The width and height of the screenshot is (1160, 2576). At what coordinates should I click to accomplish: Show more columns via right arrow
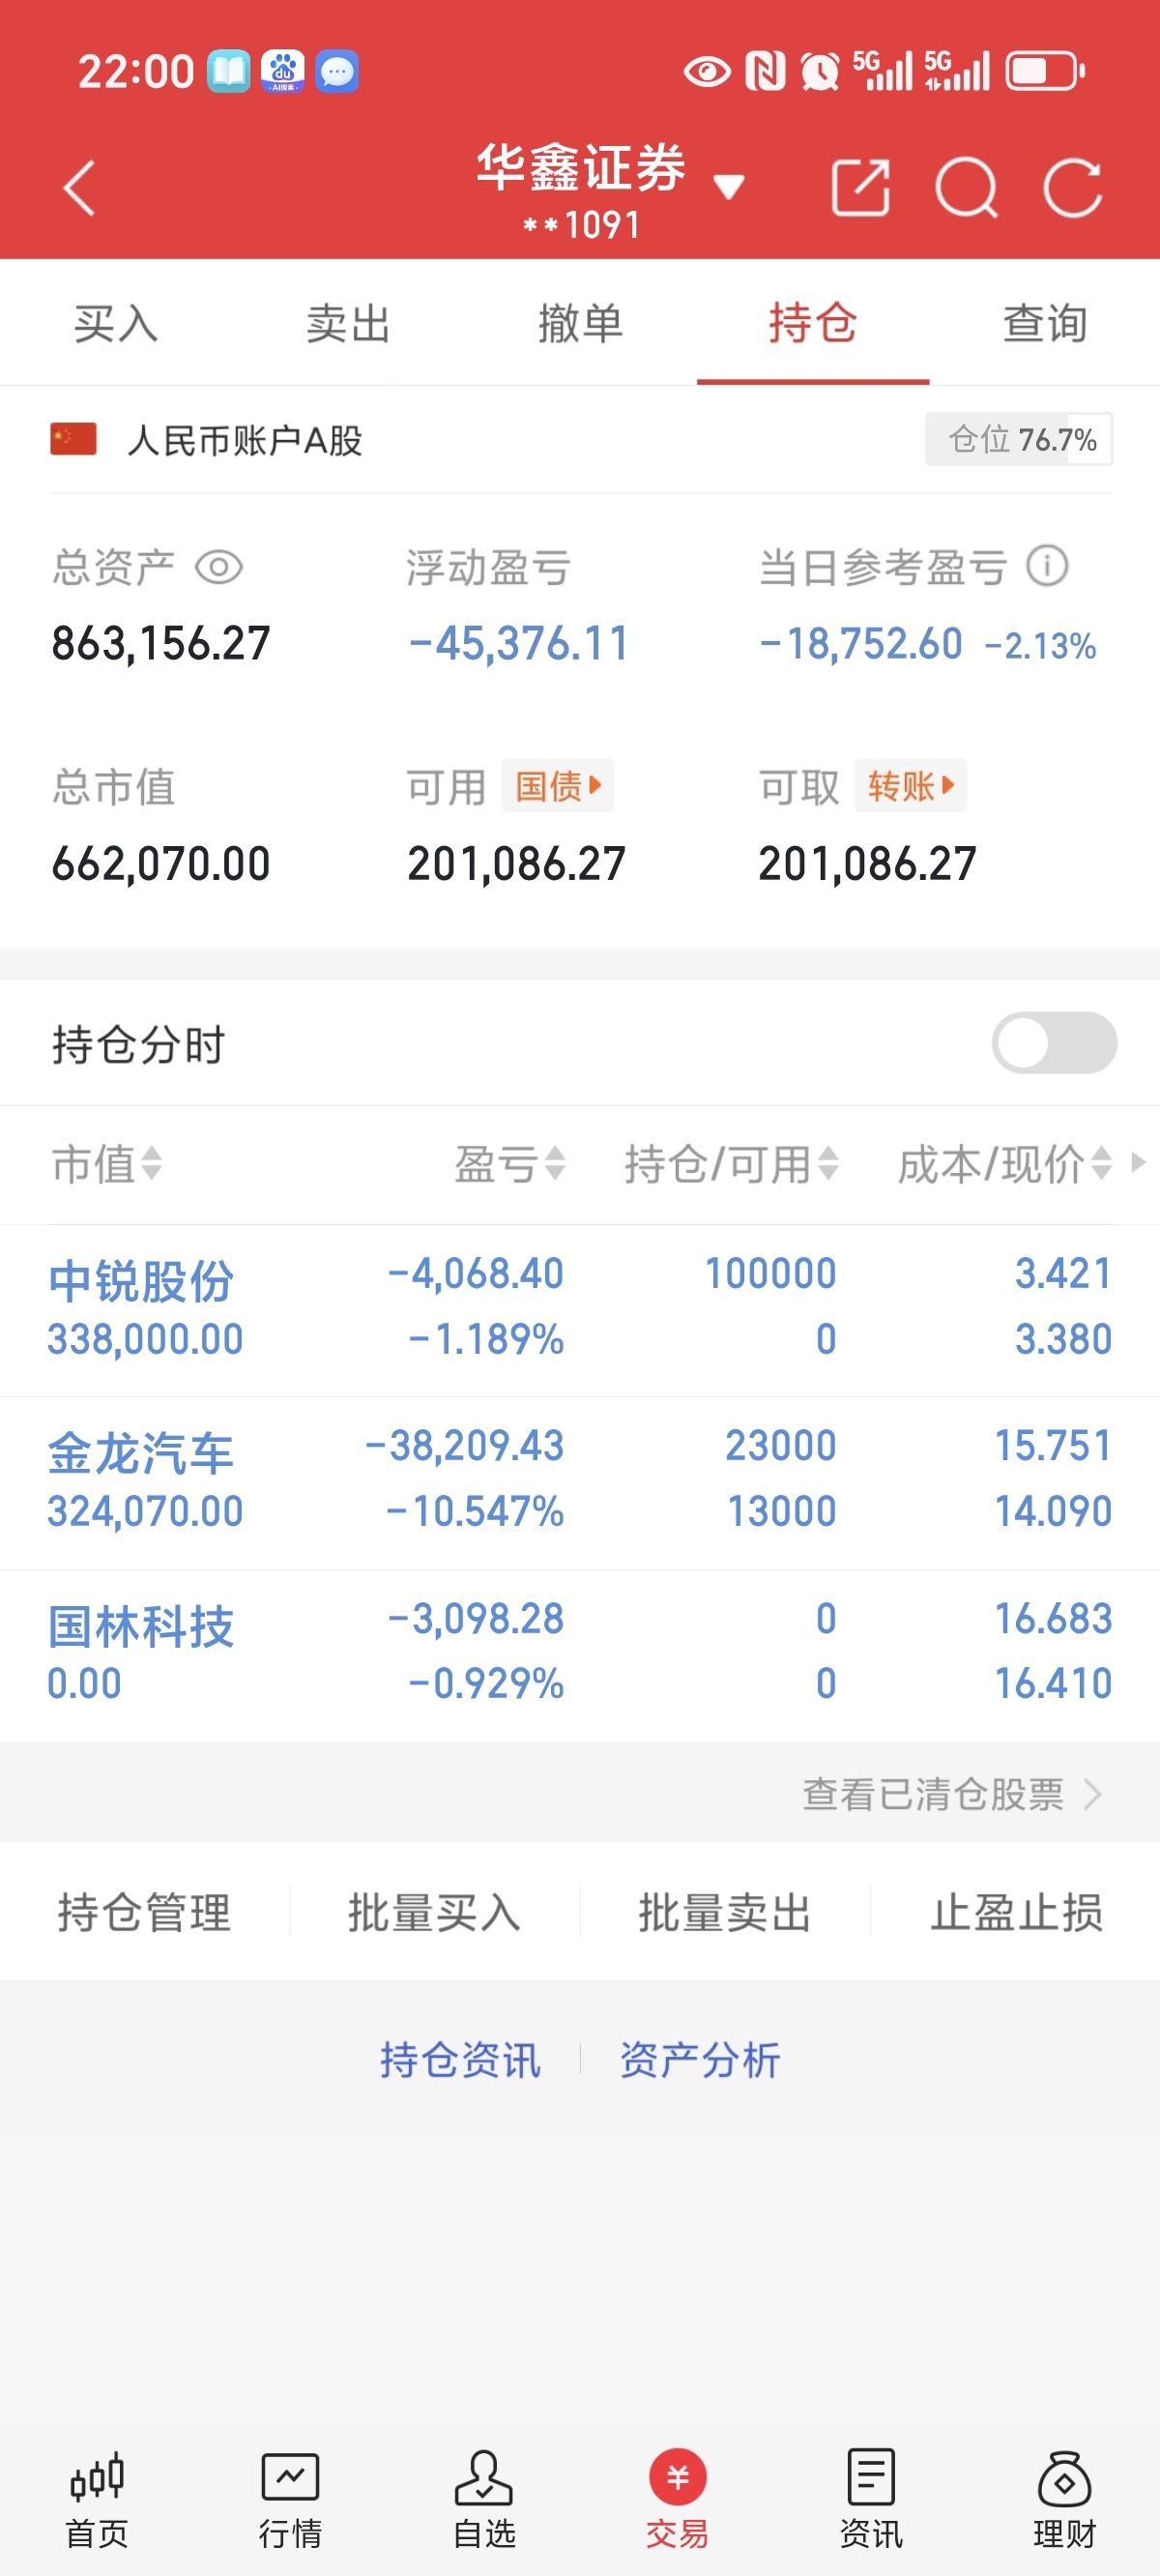coord(1138,1163)
